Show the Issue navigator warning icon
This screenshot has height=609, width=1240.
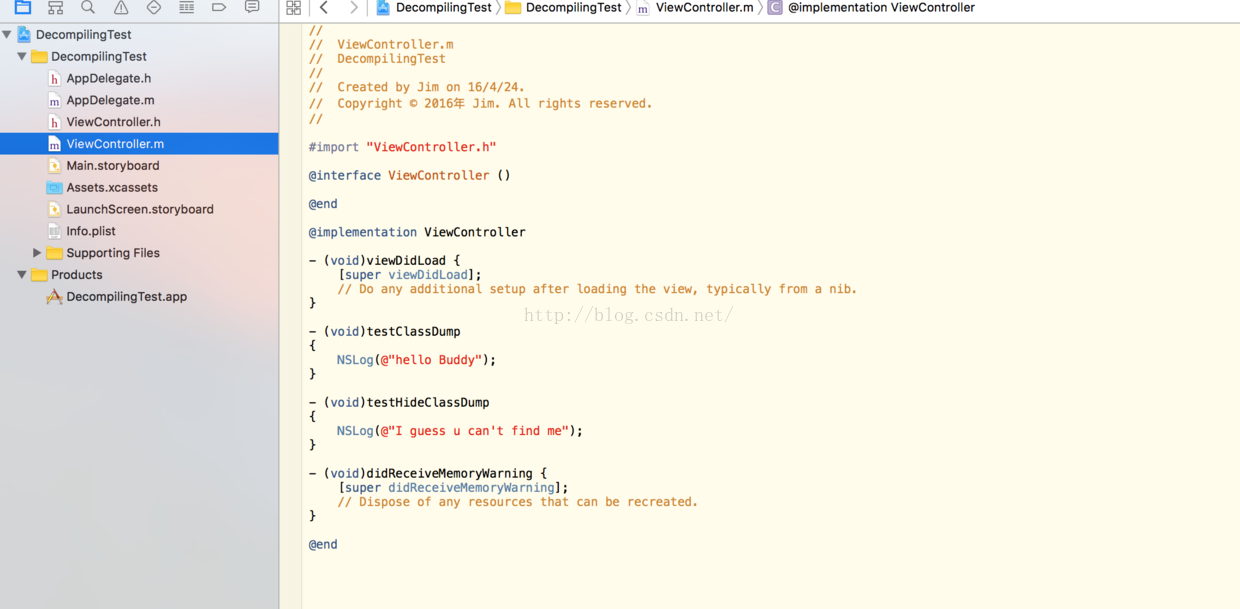click(121, 7)
